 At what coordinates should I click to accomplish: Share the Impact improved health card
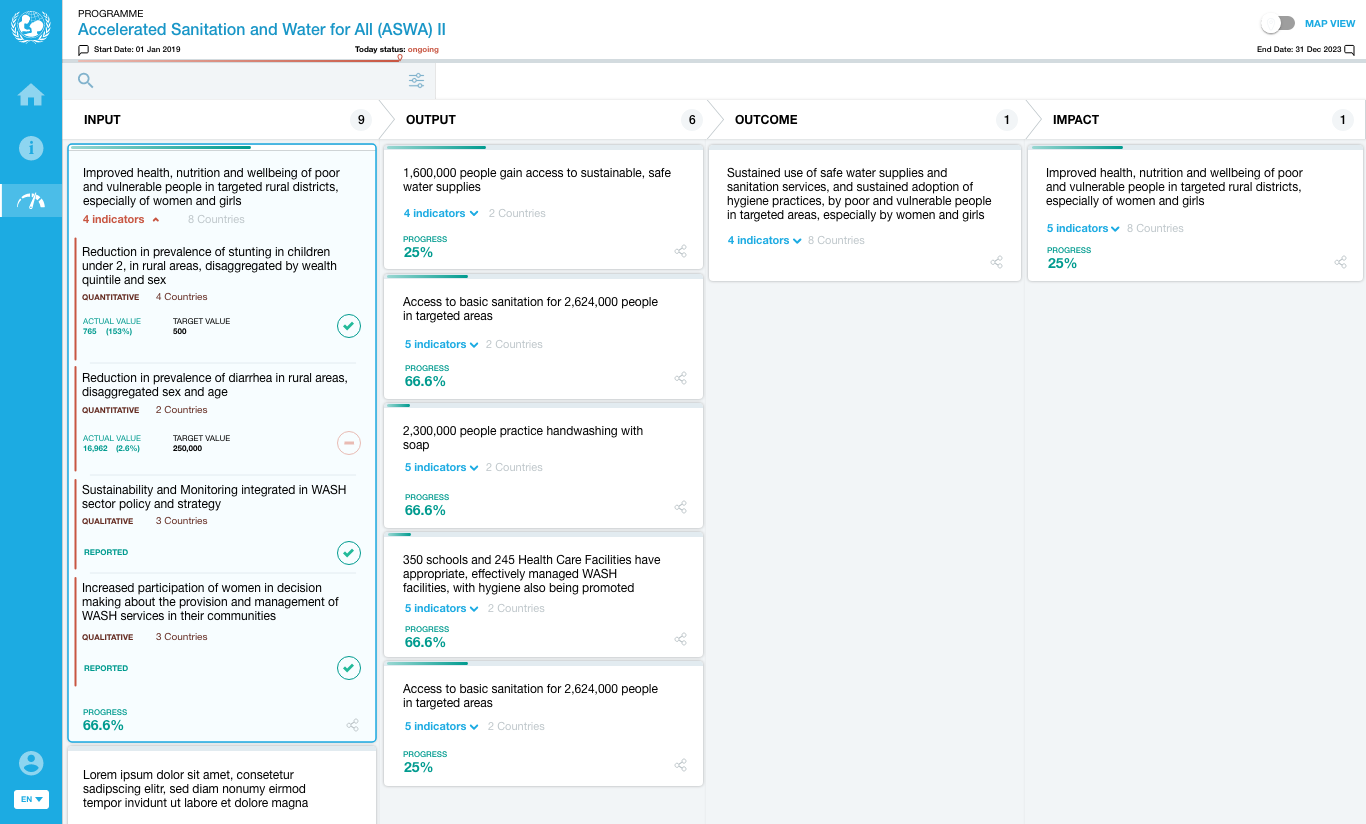[1341, 262]
